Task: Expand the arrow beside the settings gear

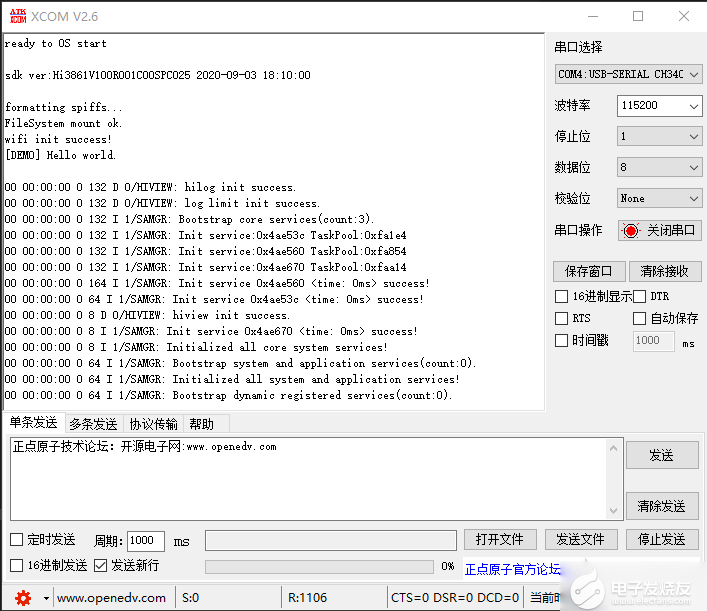Action: 46,598
